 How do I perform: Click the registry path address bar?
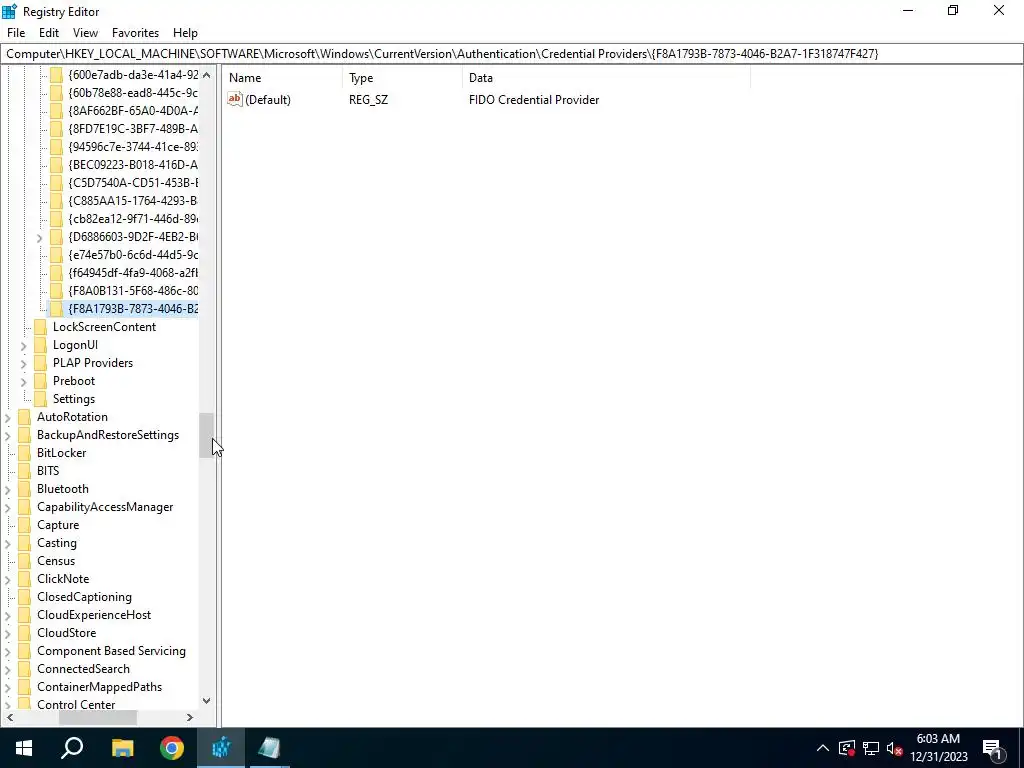[511, 54]
